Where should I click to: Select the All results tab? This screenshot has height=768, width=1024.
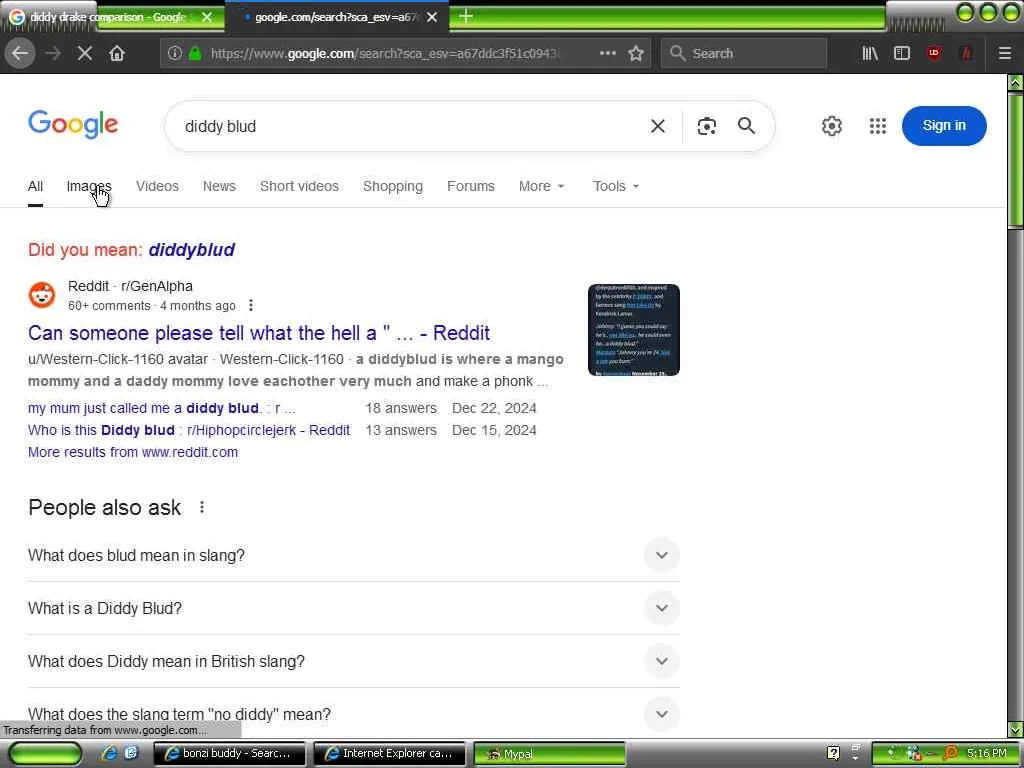(35, 186)
